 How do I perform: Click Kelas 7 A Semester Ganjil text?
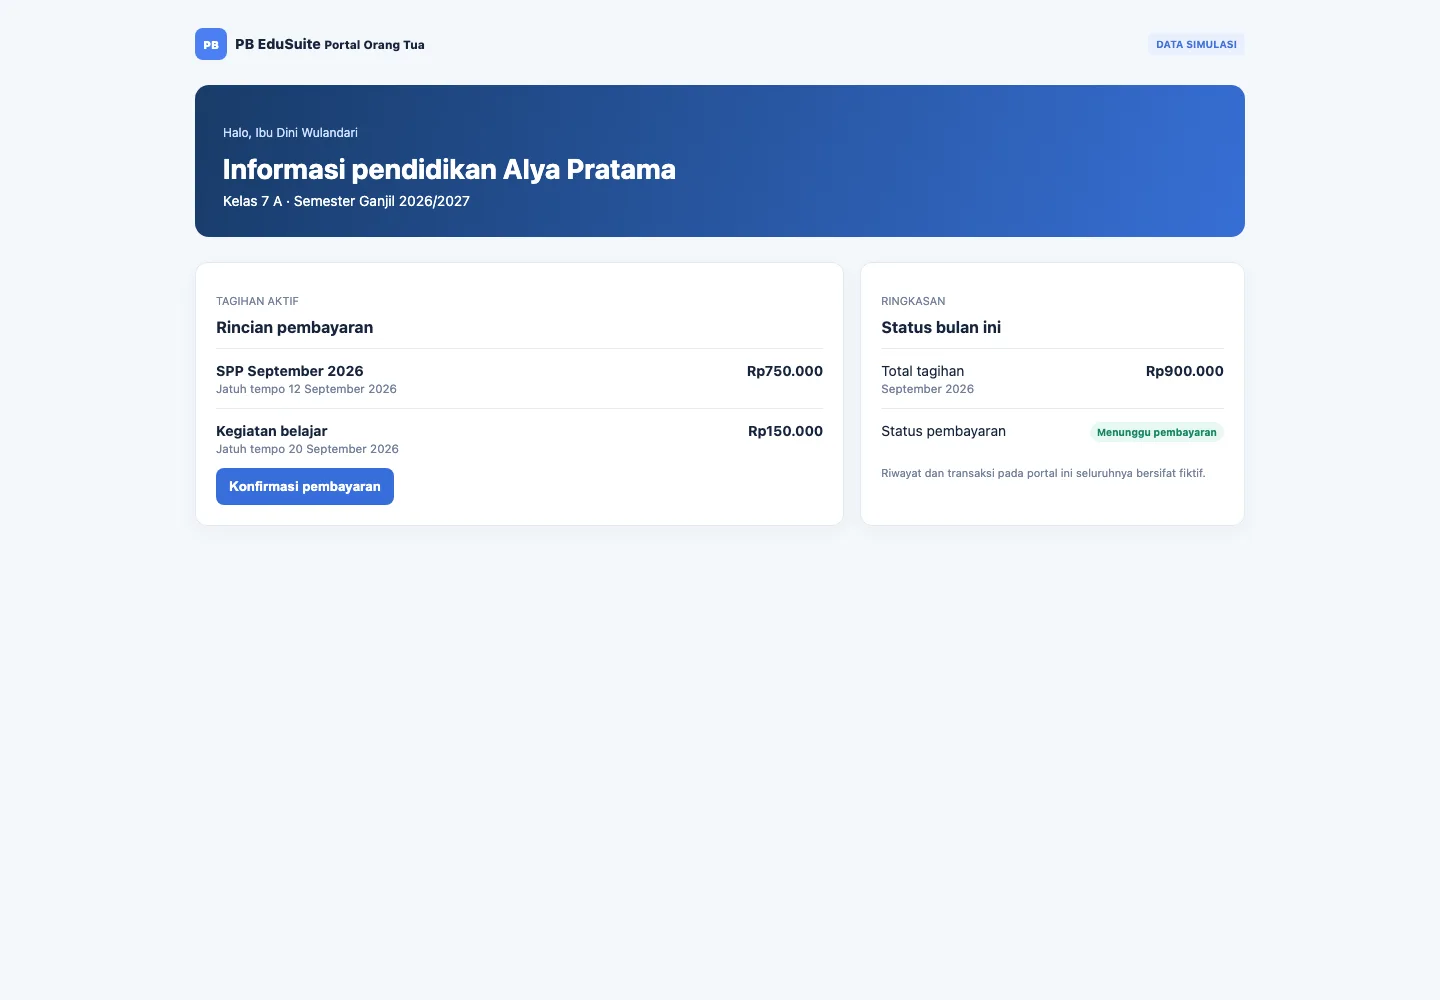coord(346,201)
